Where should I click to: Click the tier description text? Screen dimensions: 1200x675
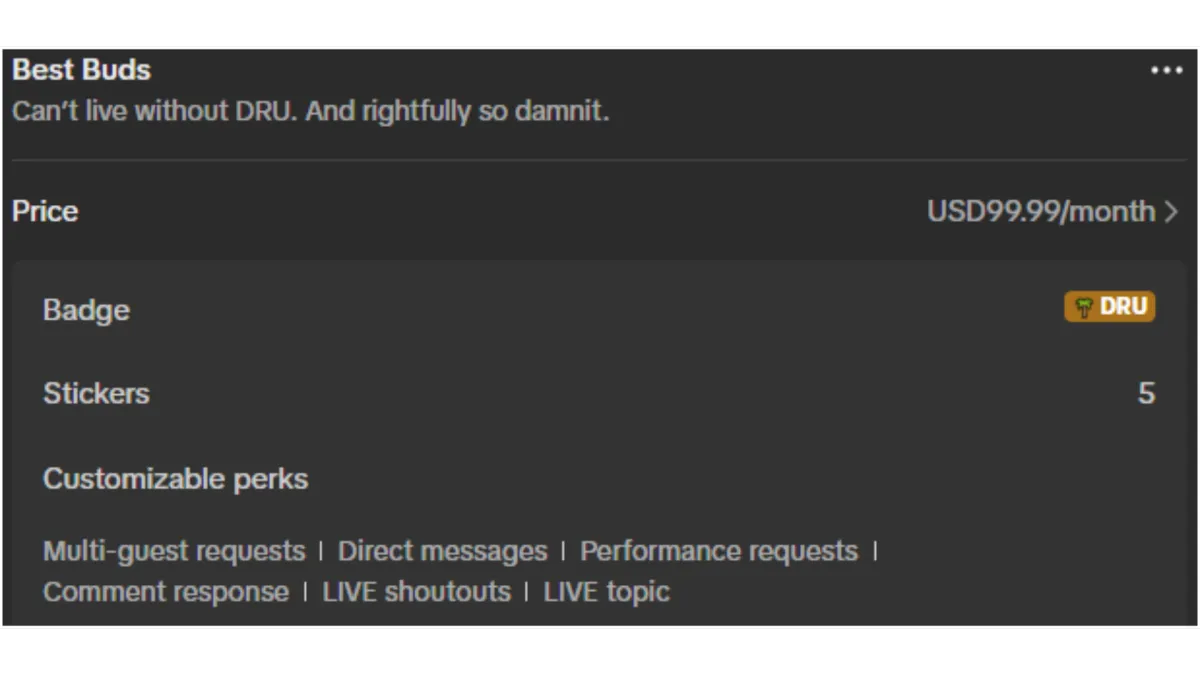pos(310,110)
